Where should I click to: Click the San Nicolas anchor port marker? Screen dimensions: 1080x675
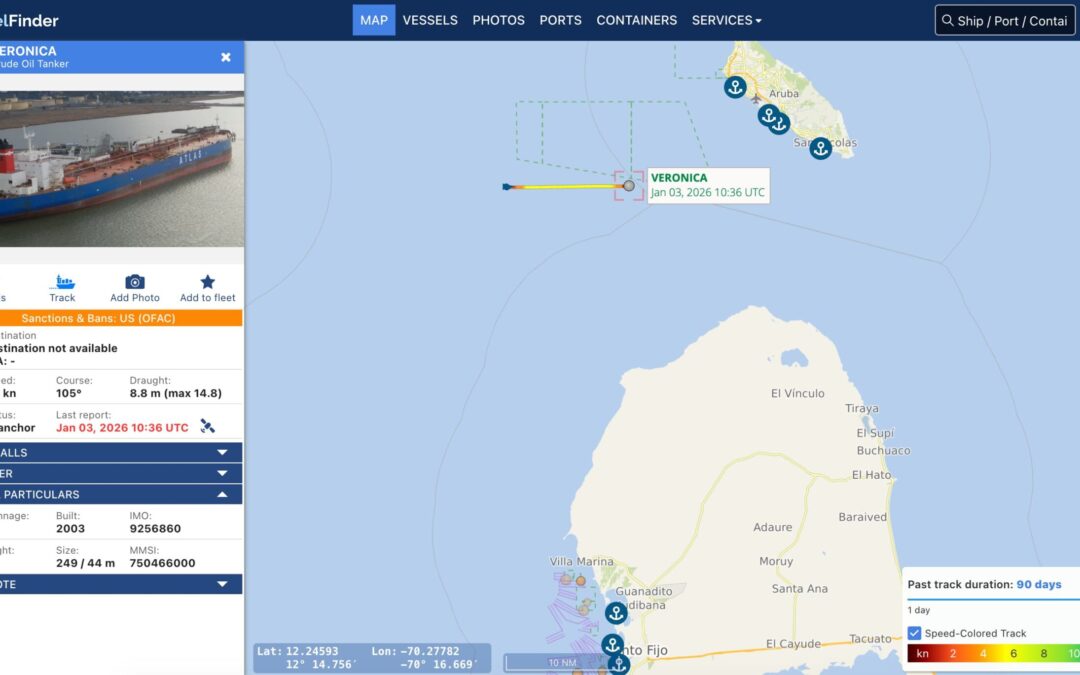[820, 149]
